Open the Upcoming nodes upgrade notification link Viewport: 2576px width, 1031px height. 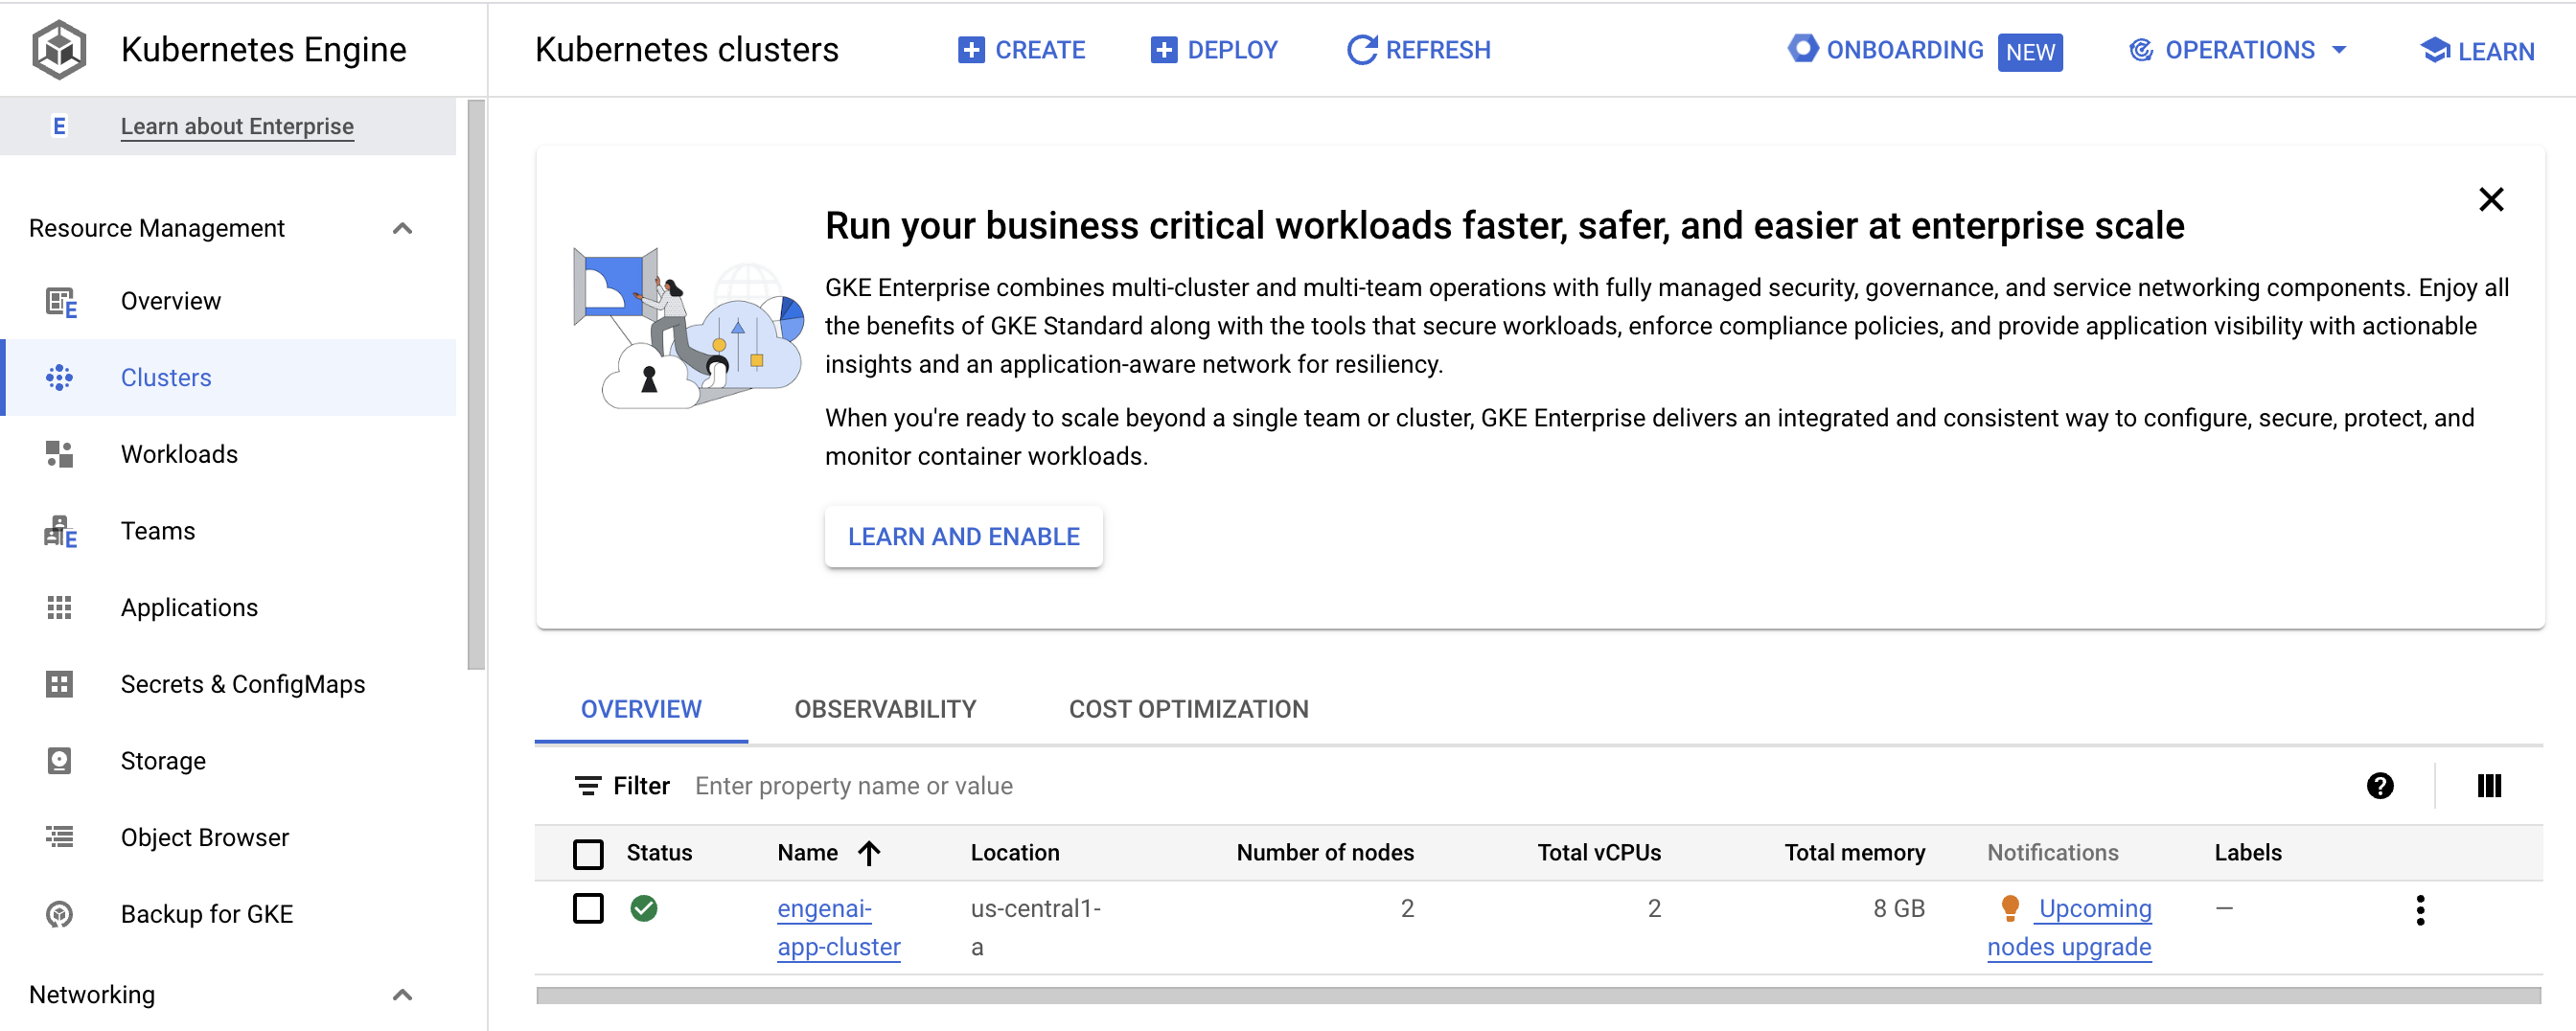tap(2069, 928)
